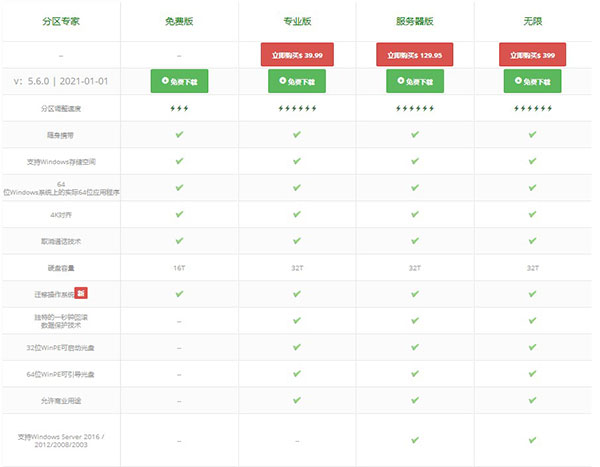Click the 立即购买 $39.99 button
The height and width of the screenshot is (467, 600).
pyautogui.click(x=297, y=54)
